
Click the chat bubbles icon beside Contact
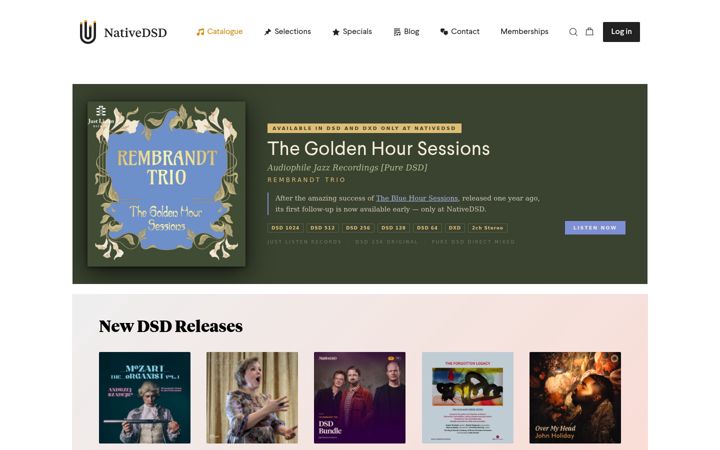point(444,32)
